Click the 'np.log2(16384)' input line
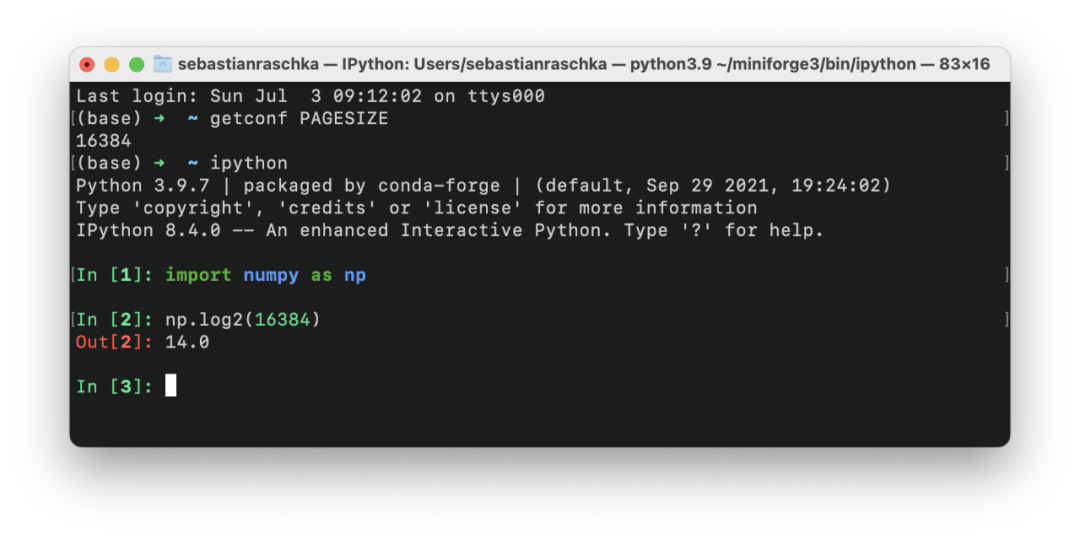 tap(243, 320)
